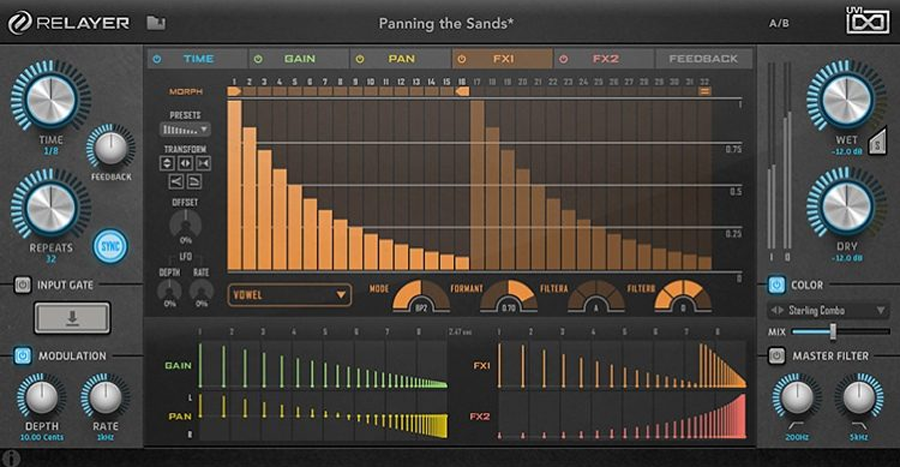This screenshot has width=900, height=467.
Task: Toggle the PAN tab power icon
Action: (360, 59)
